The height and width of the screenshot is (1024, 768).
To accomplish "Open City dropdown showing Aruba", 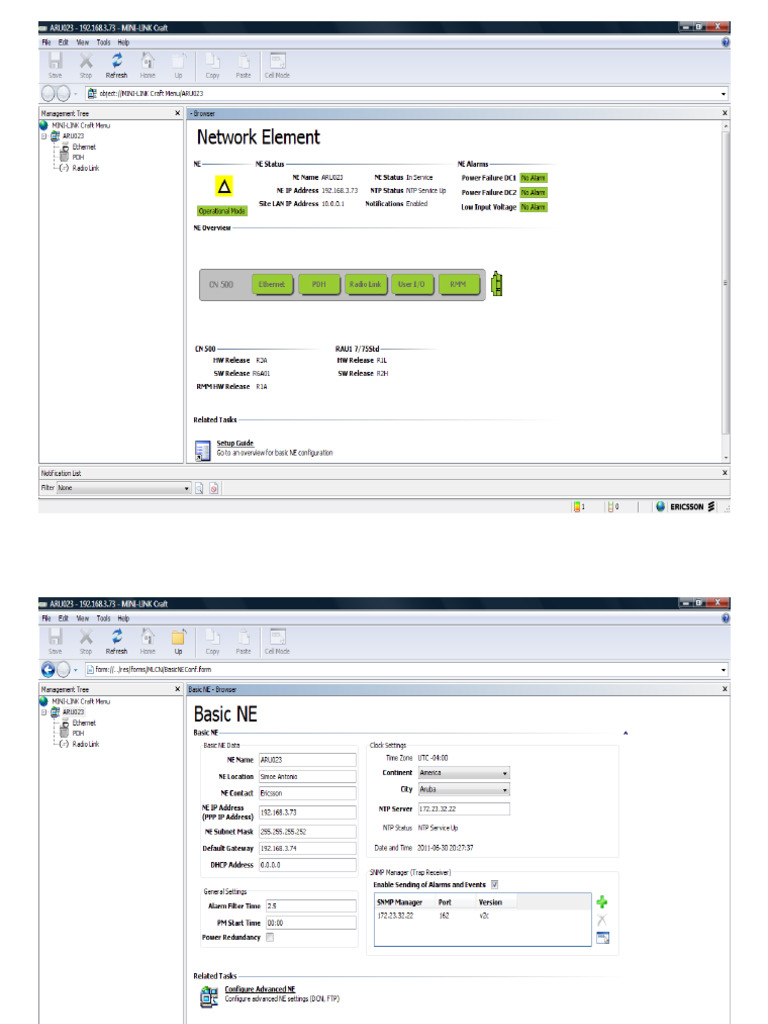I will tap(463, 790).
